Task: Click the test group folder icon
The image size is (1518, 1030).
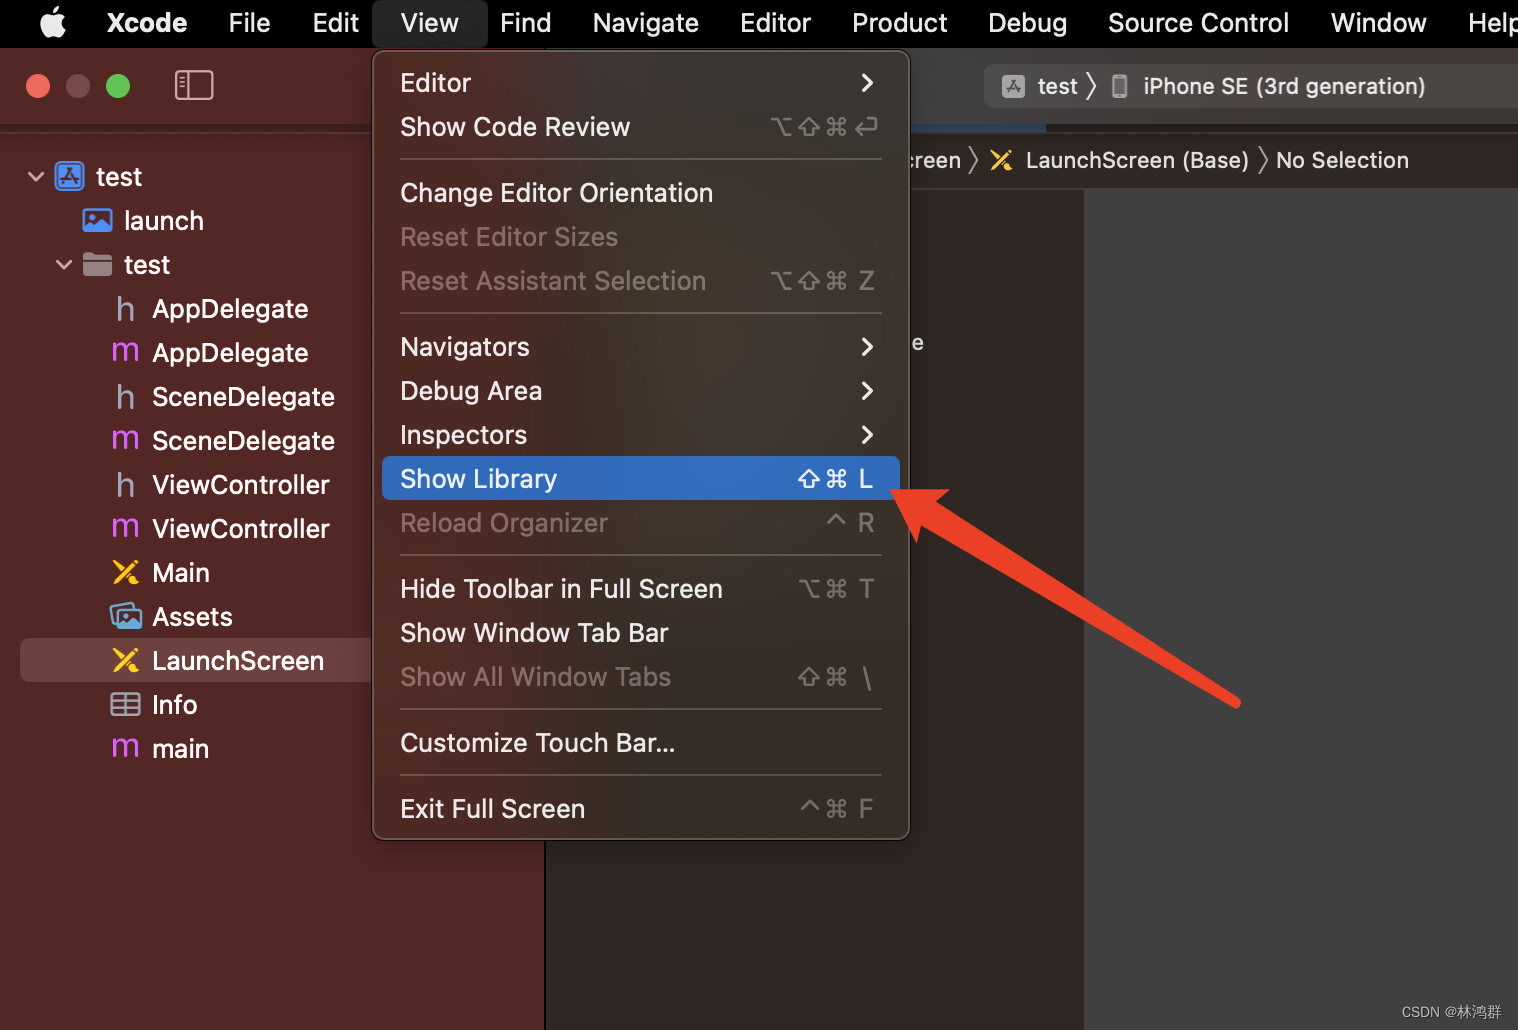Action: click(x=97, y=264)
